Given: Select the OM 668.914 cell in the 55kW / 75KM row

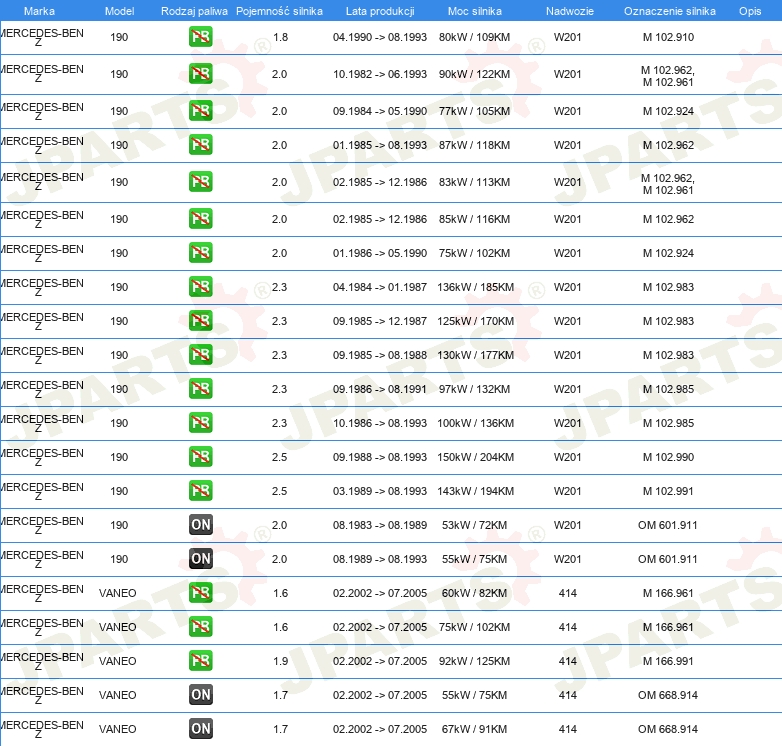Looking at the screenshot, I should (668, 695).
